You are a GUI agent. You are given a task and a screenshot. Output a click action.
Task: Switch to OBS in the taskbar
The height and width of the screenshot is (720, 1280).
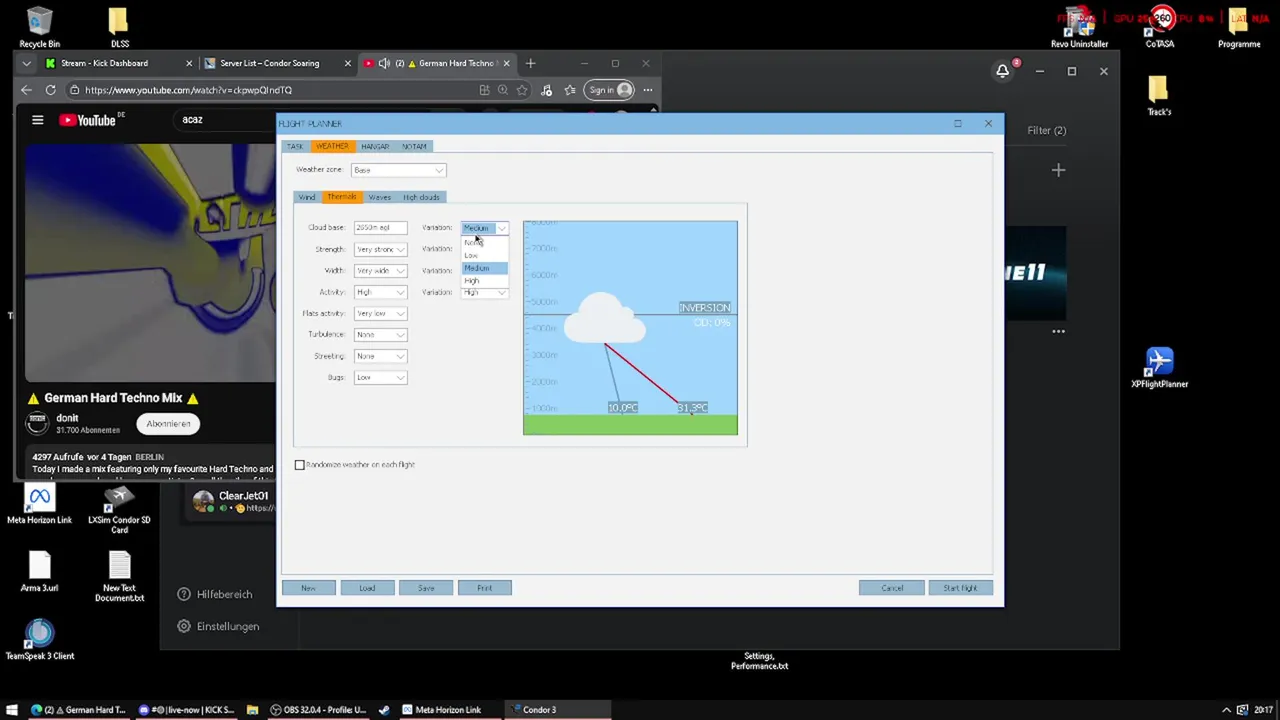(319, 710)
